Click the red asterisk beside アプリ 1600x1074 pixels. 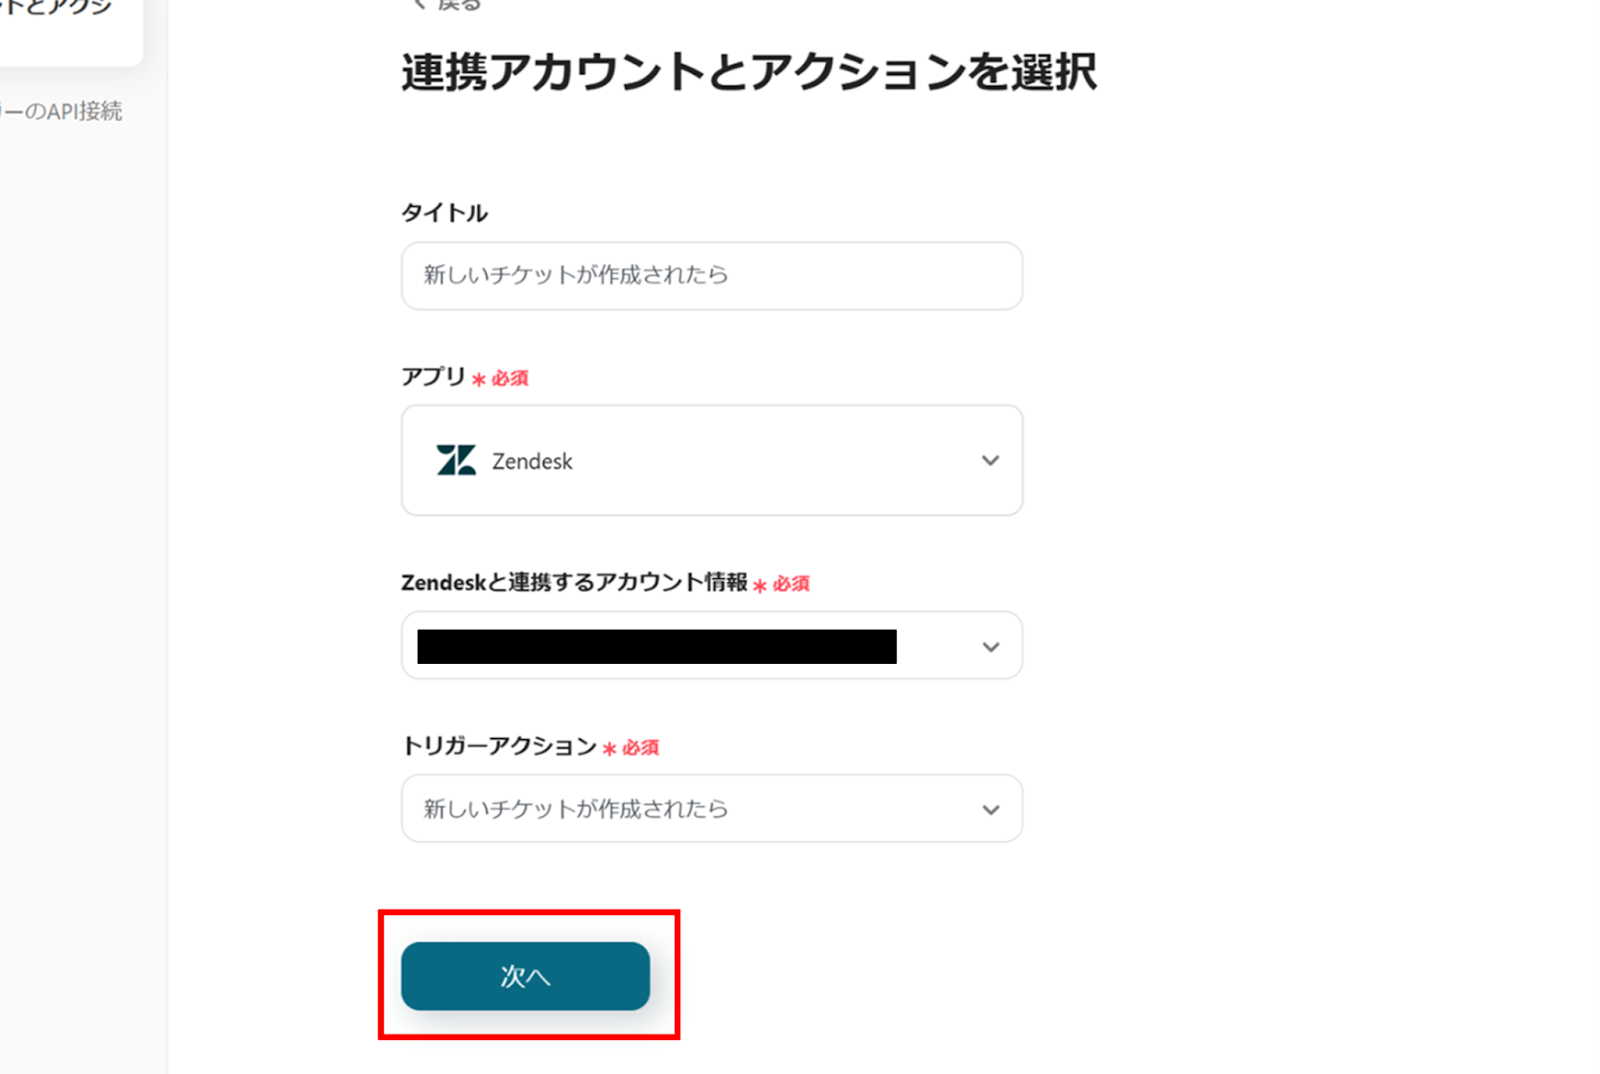[x=479, y=379]
